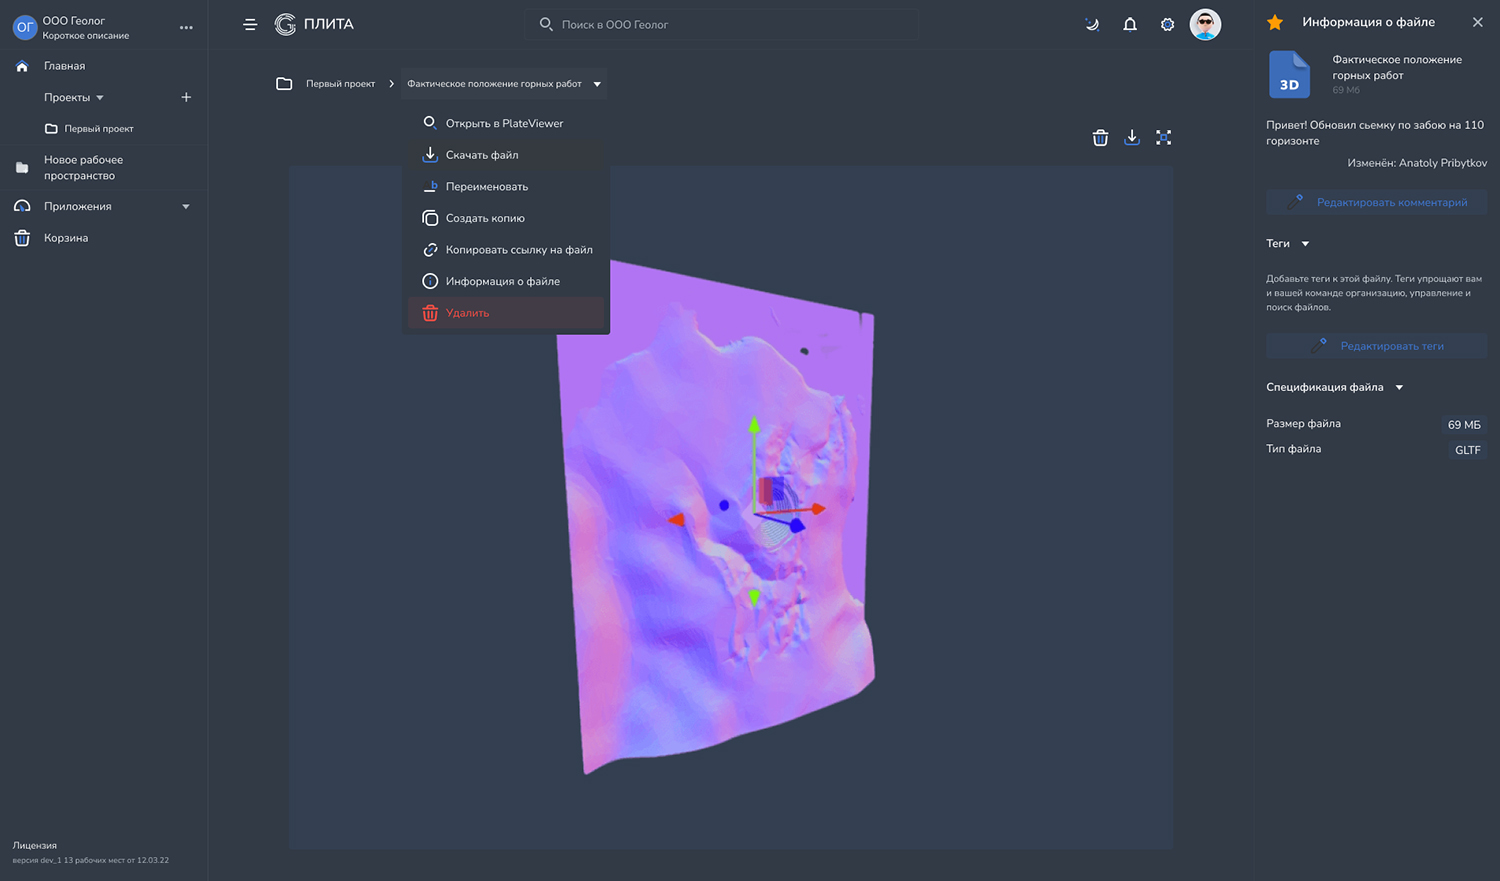The height and width of the screenshot is (881, 1500).
Task: Click the Лицензия label
Action: click(x=35, y=845)
